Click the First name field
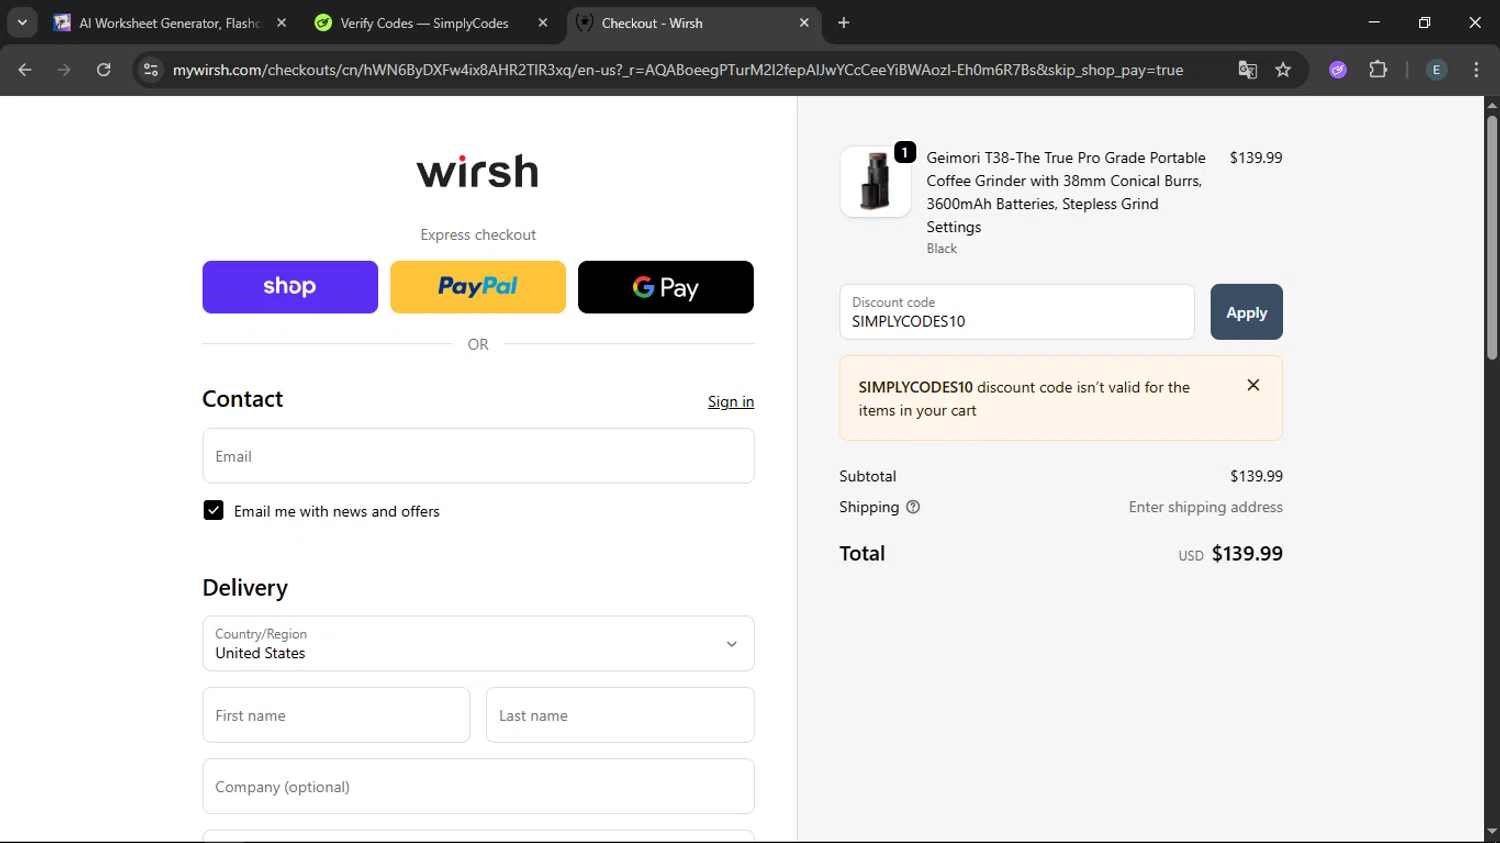This screenshot has height=843, width=1500. point(336,715)
